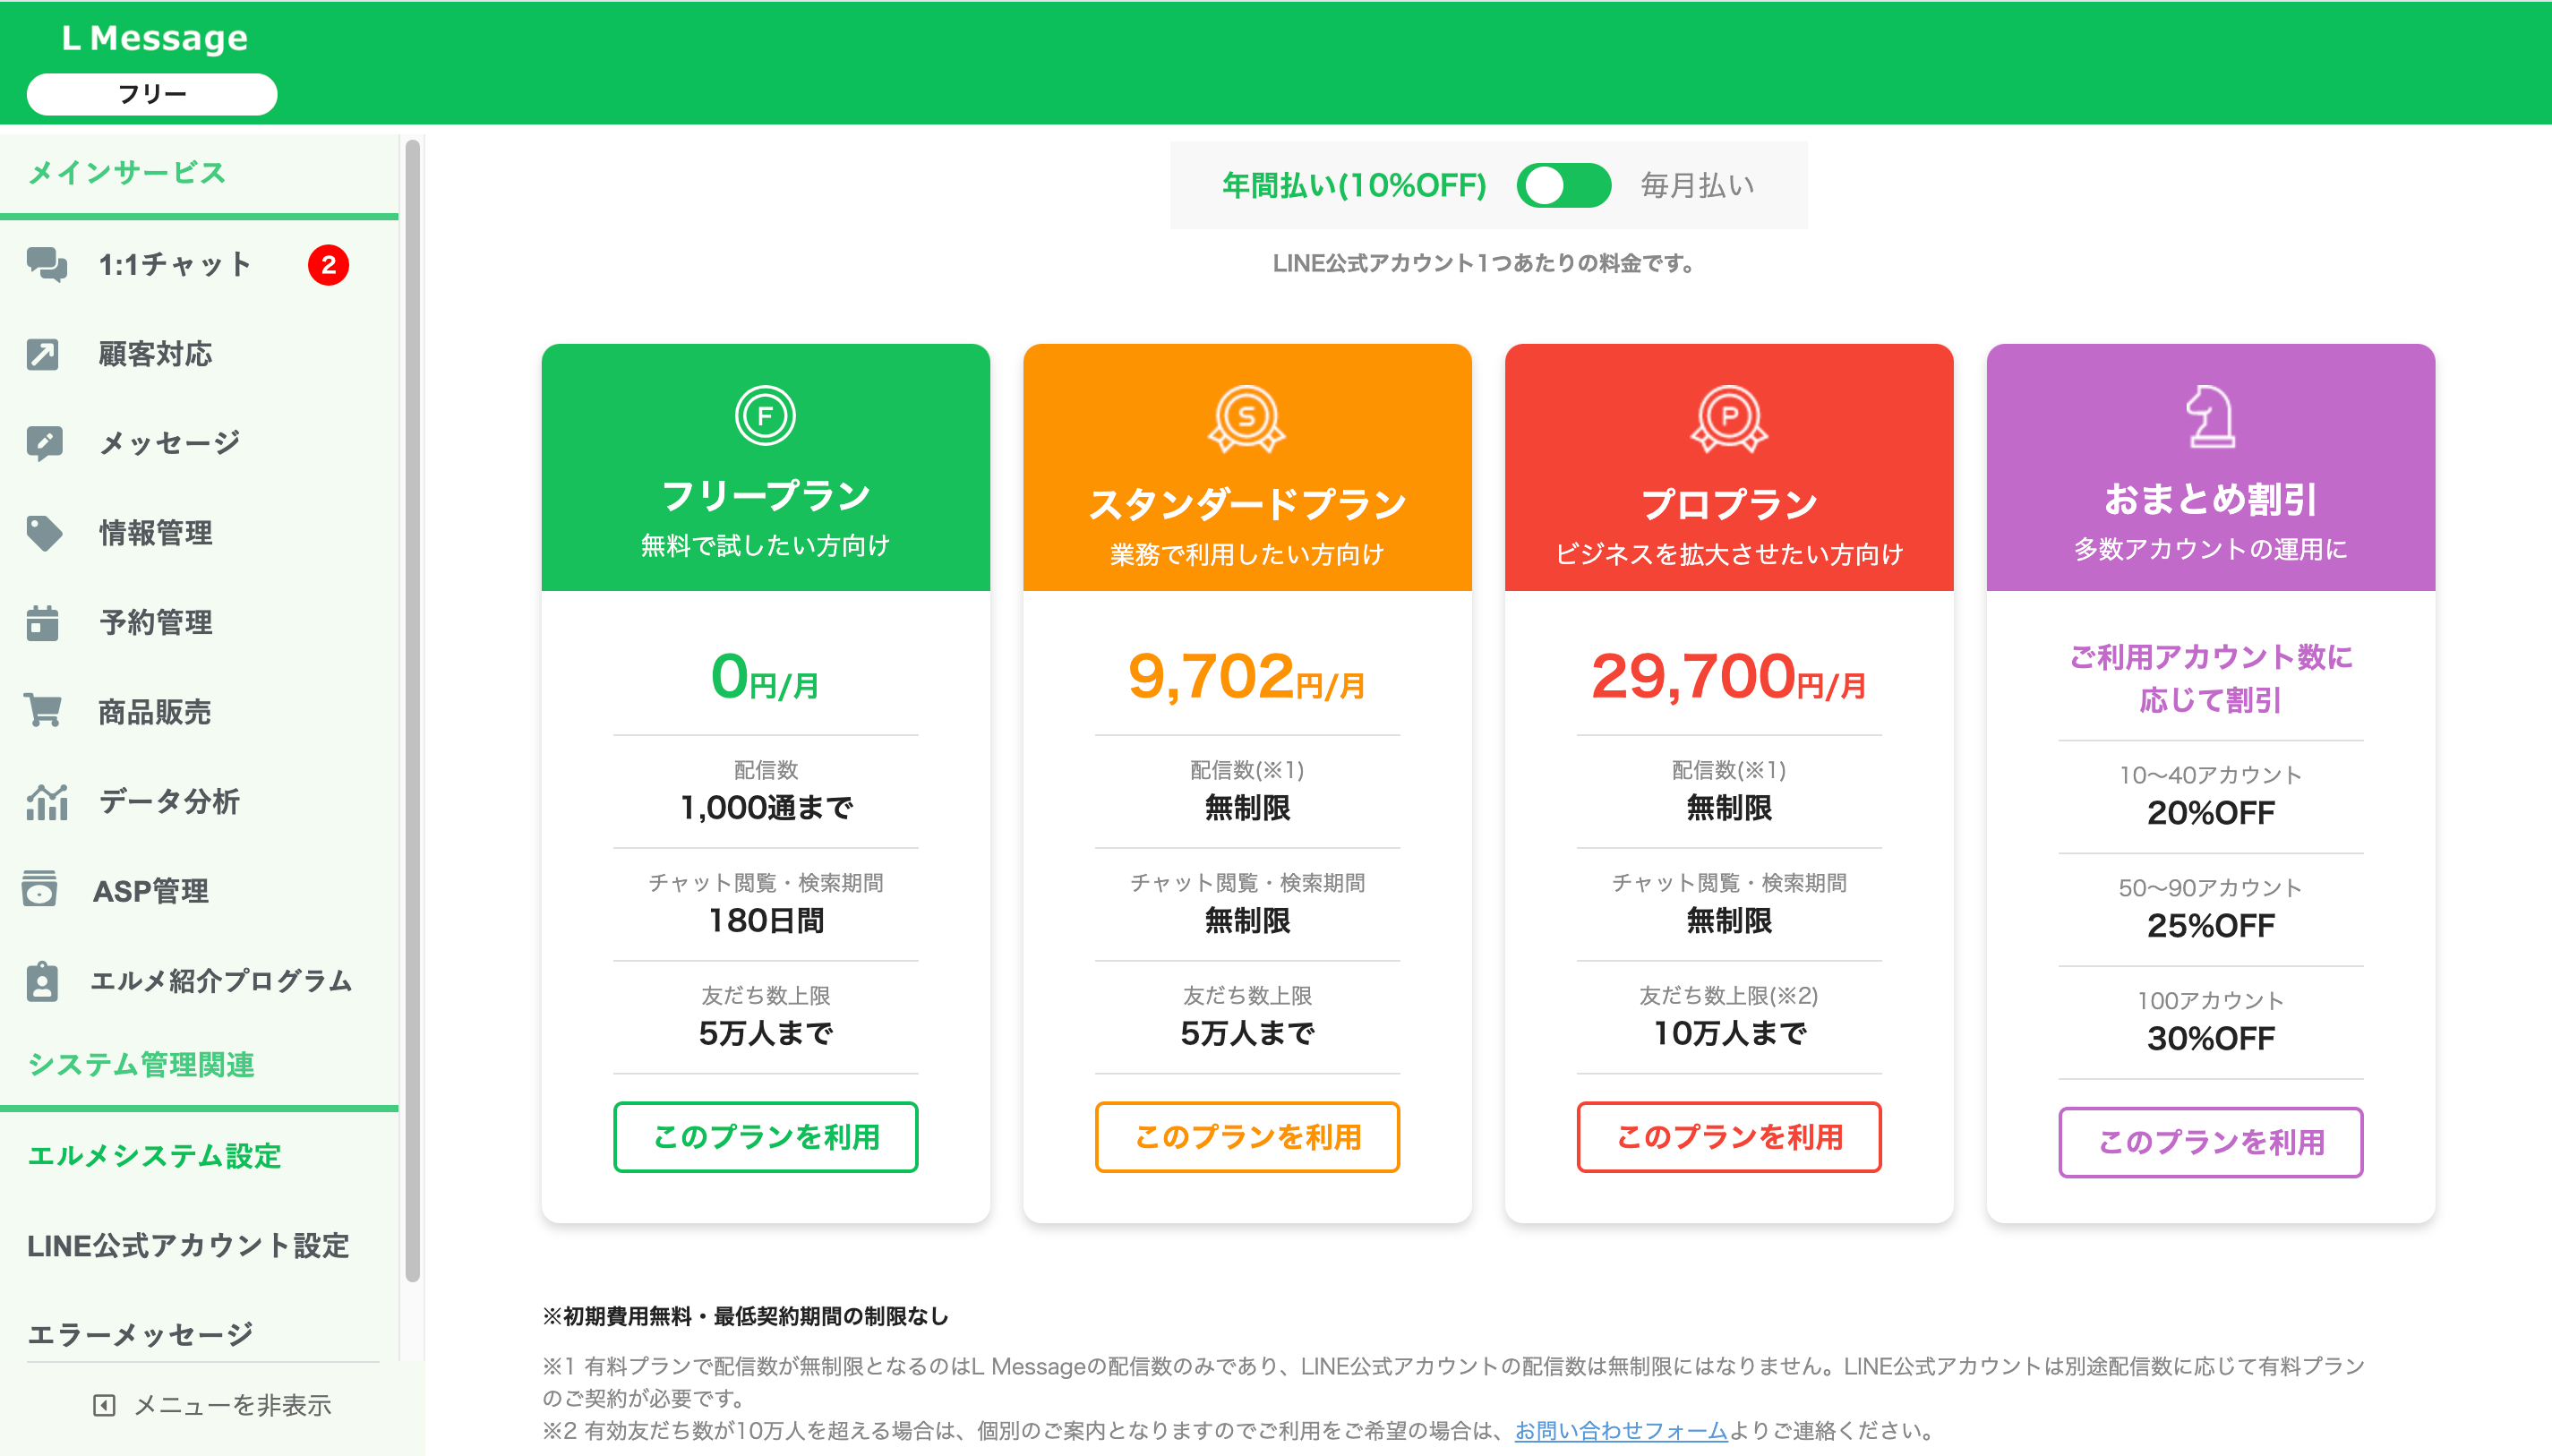
Task: Click the ASP management icon
Action: [40, 888]
